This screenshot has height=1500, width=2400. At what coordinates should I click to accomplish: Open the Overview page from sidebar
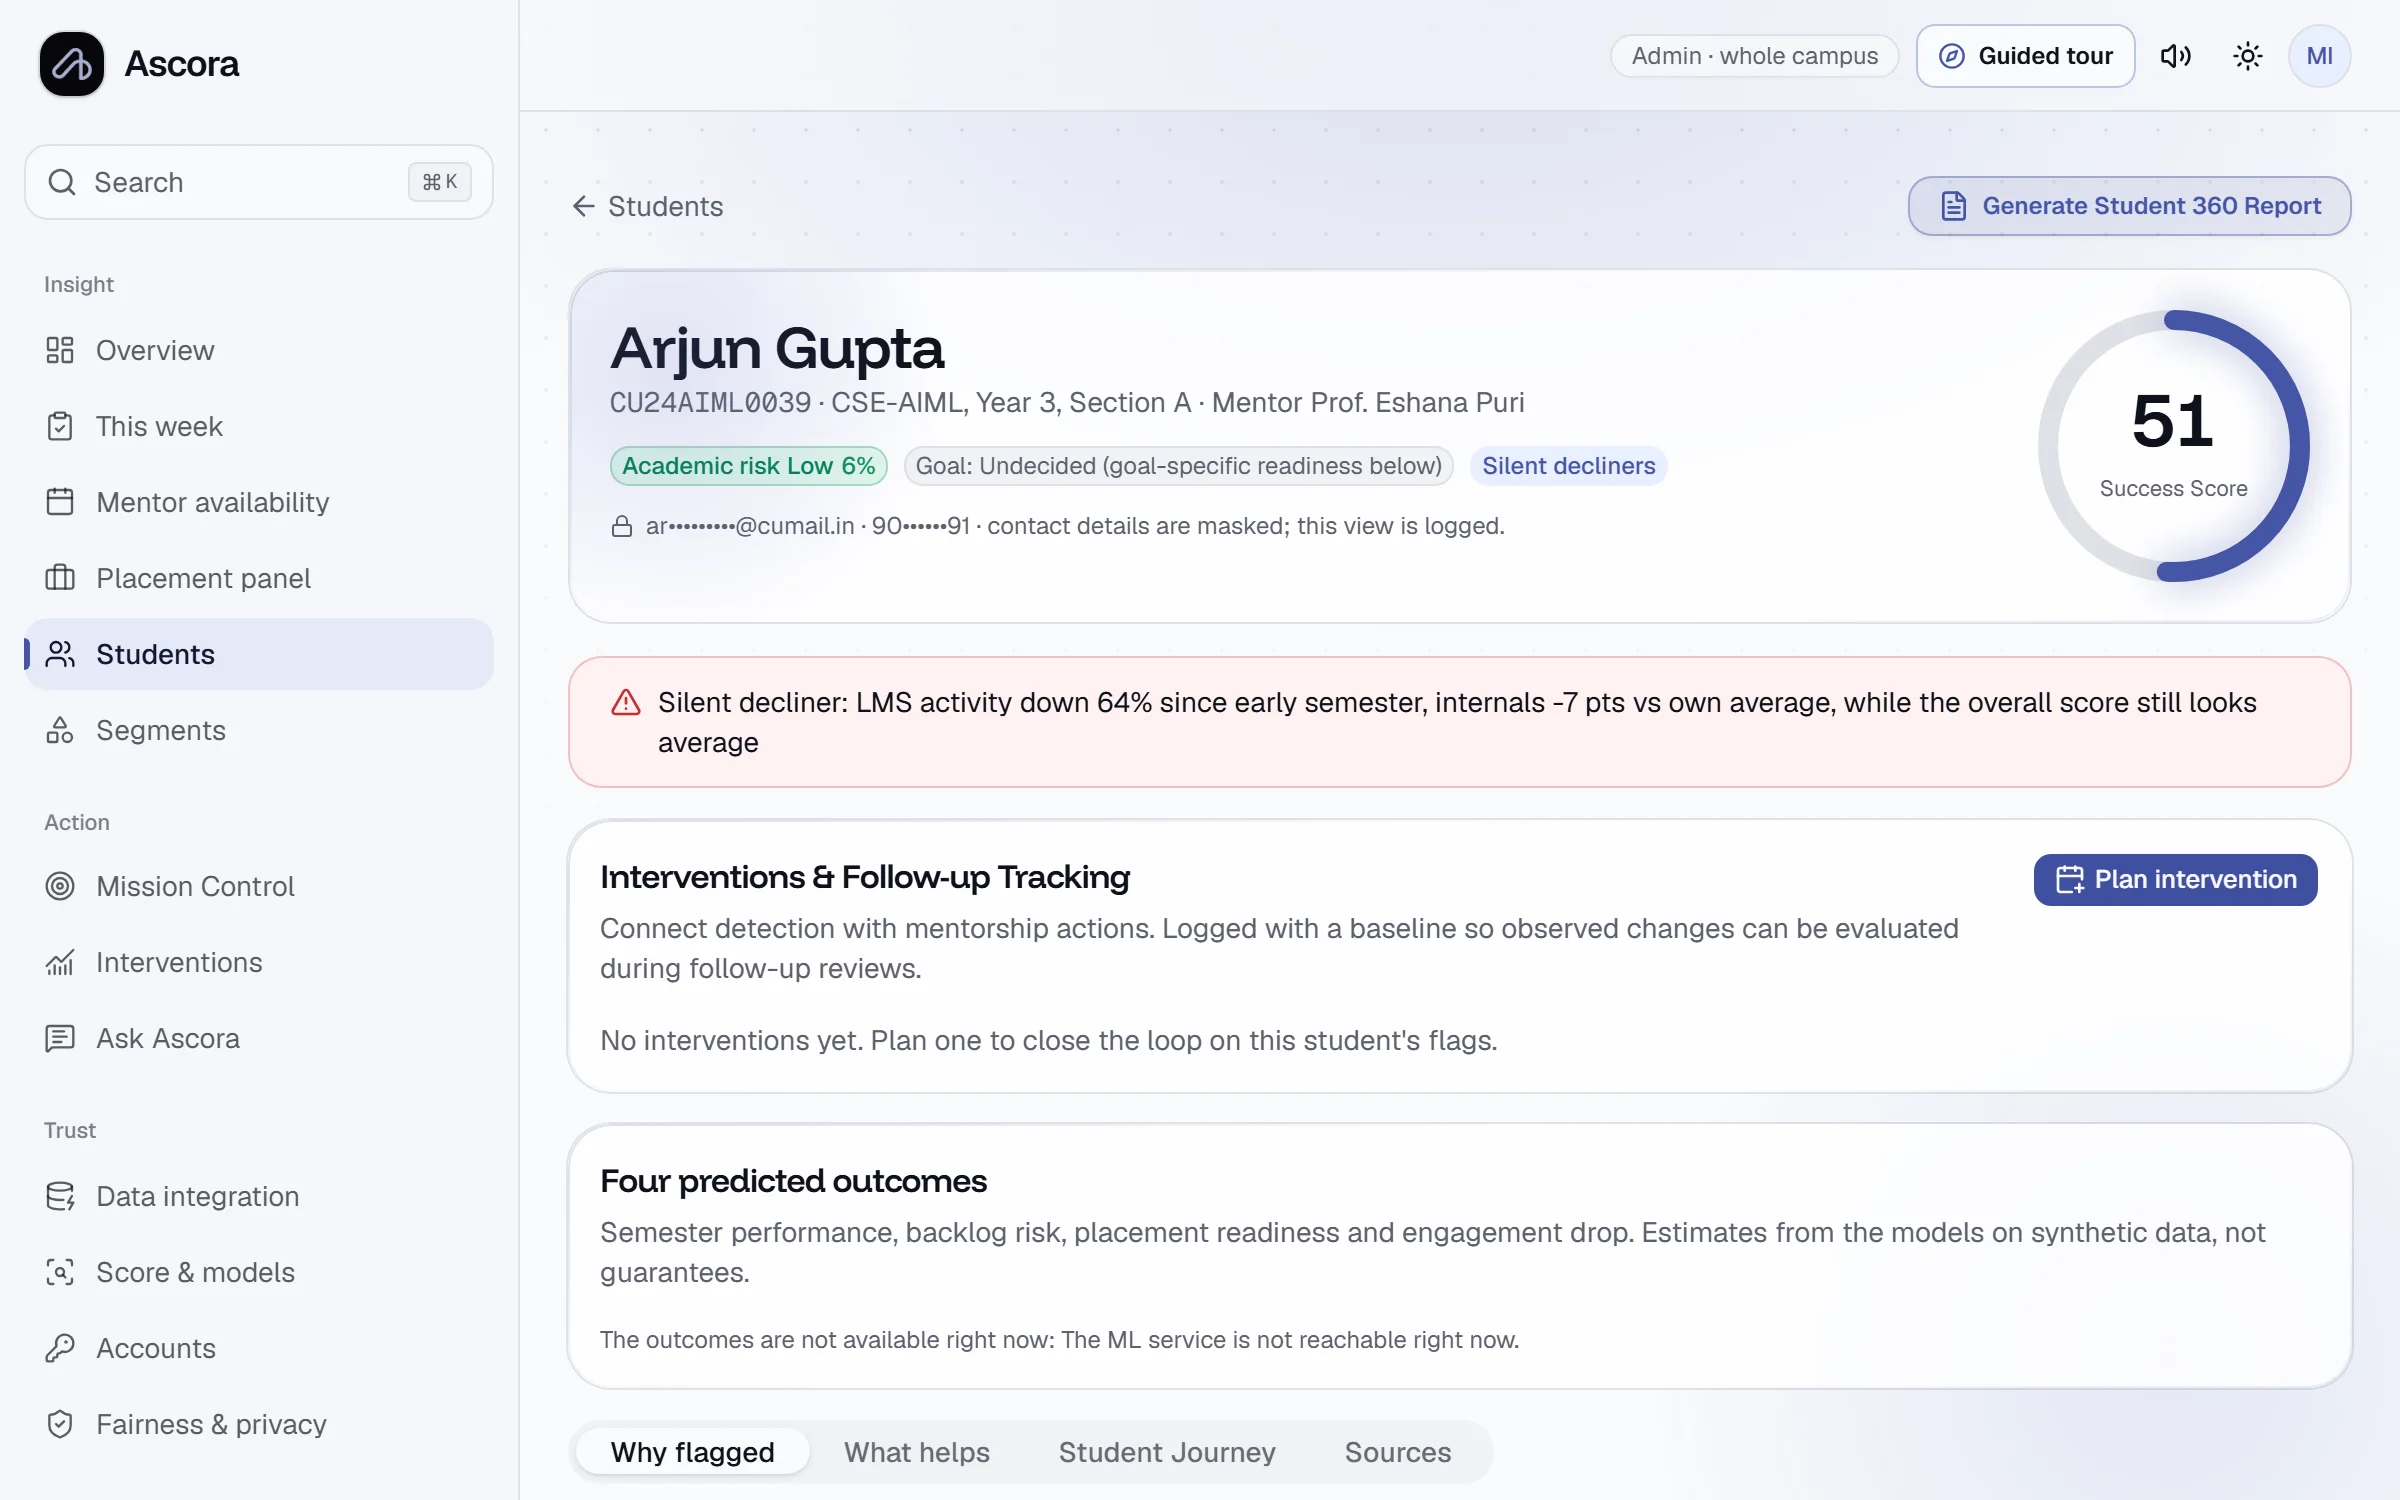(259, 350)
